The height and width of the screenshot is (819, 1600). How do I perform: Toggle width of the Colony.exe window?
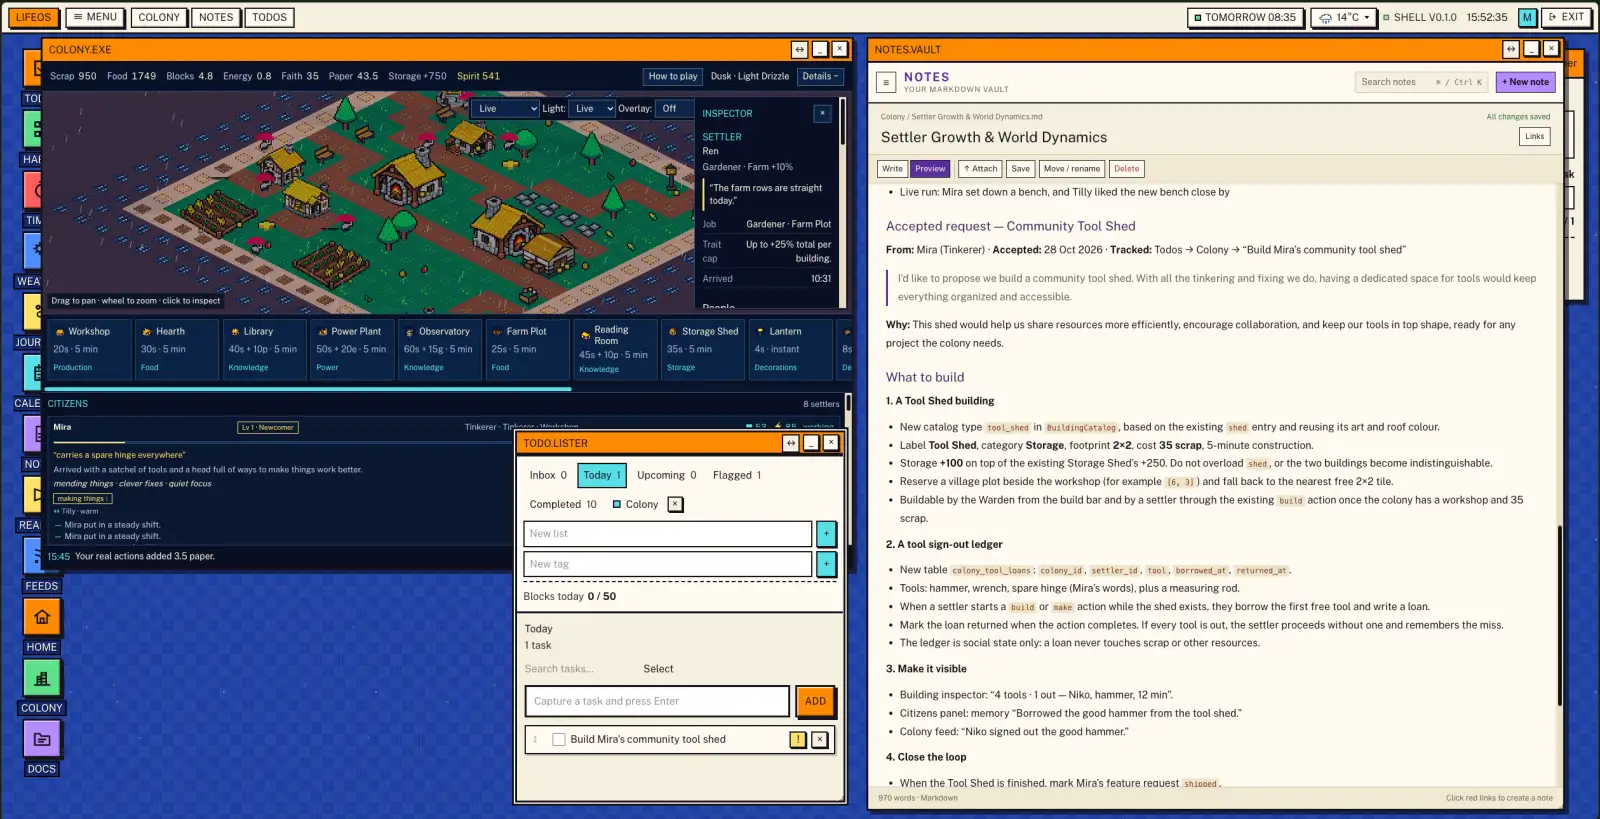[799, 49]
